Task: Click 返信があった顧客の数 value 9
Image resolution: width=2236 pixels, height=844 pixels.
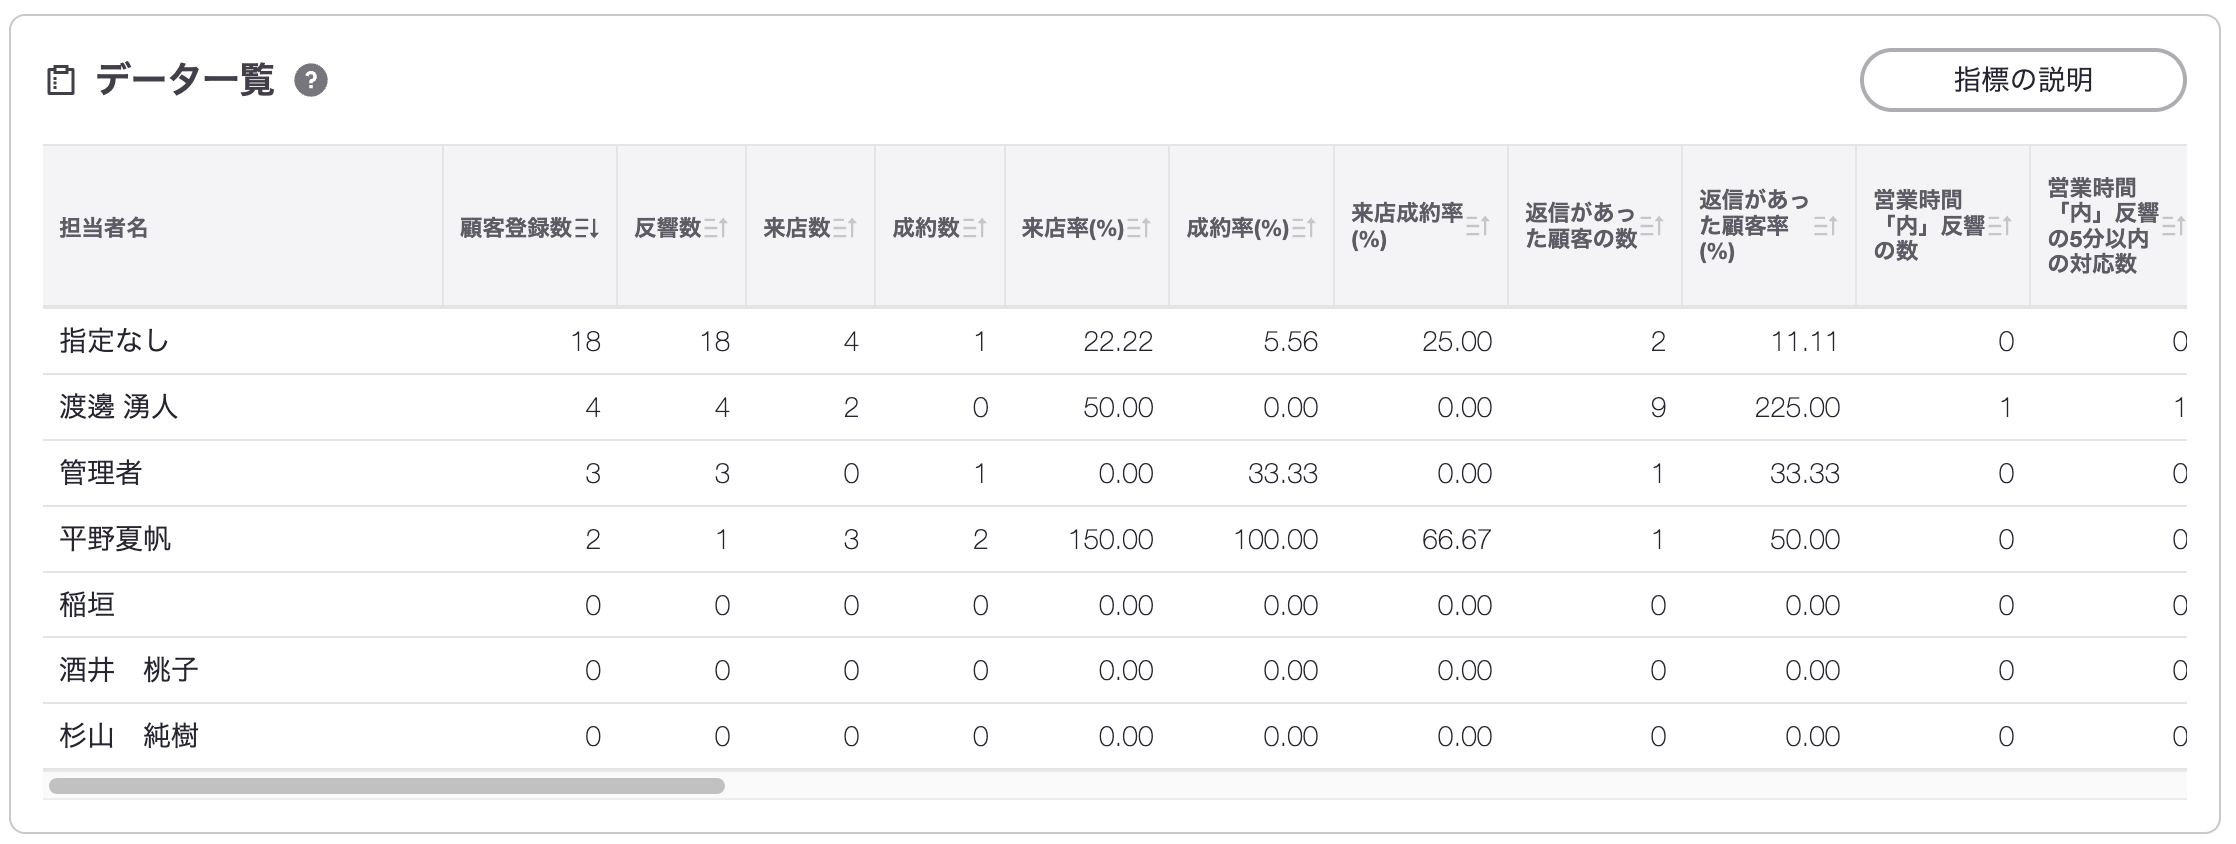Action: (1658, 408)
